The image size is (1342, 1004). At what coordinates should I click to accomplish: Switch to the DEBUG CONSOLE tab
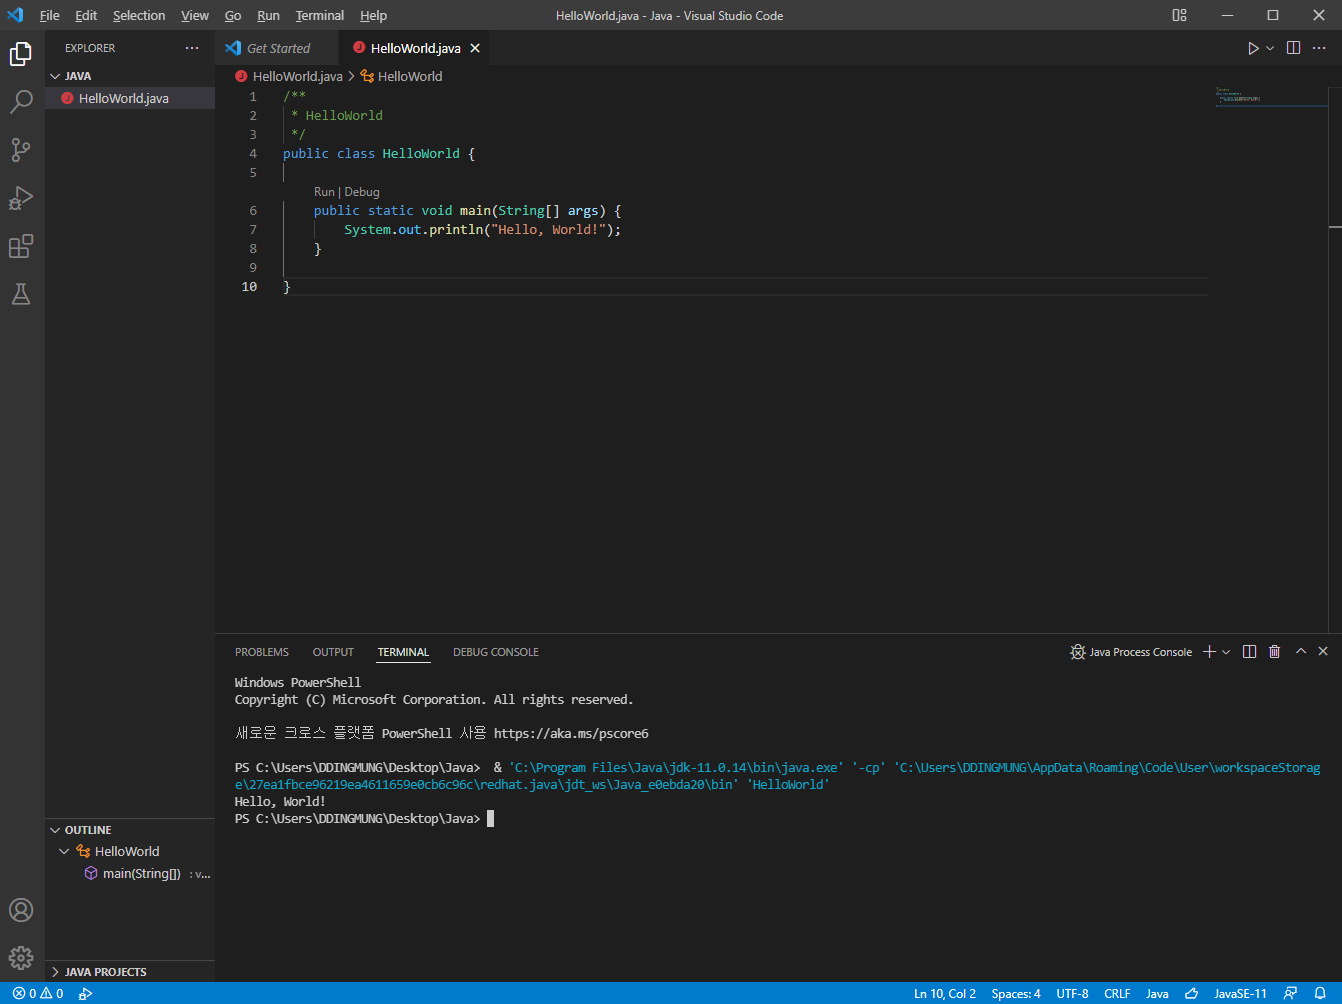click(495, 651)
